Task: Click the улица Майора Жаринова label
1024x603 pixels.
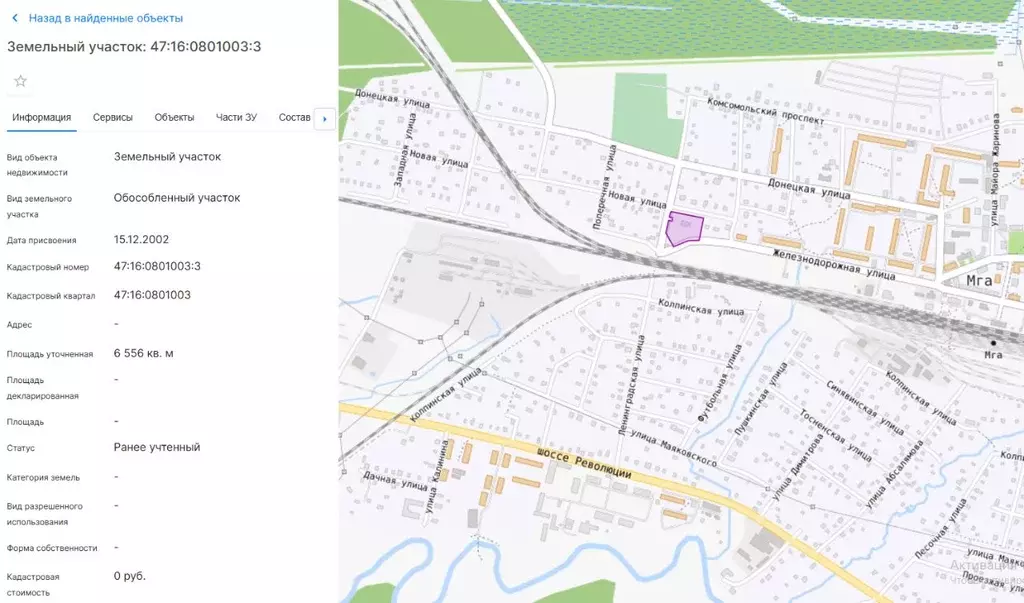Action: pyautogui.click(x=995, y=170)
